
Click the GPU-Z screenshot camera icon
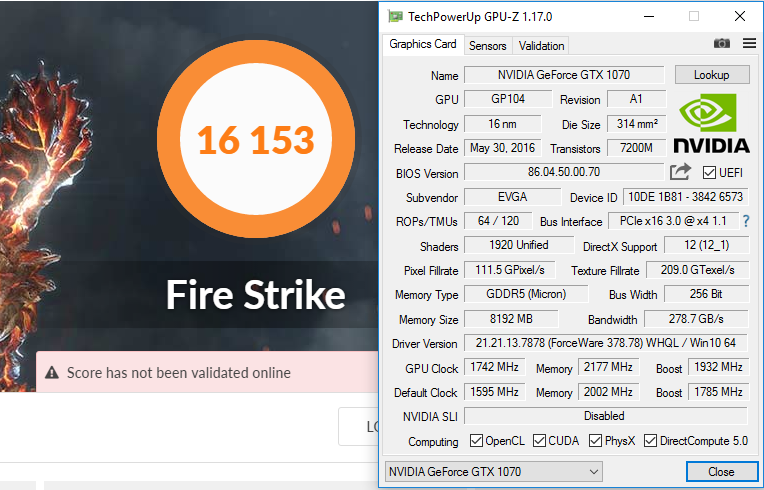coord(722,44)
